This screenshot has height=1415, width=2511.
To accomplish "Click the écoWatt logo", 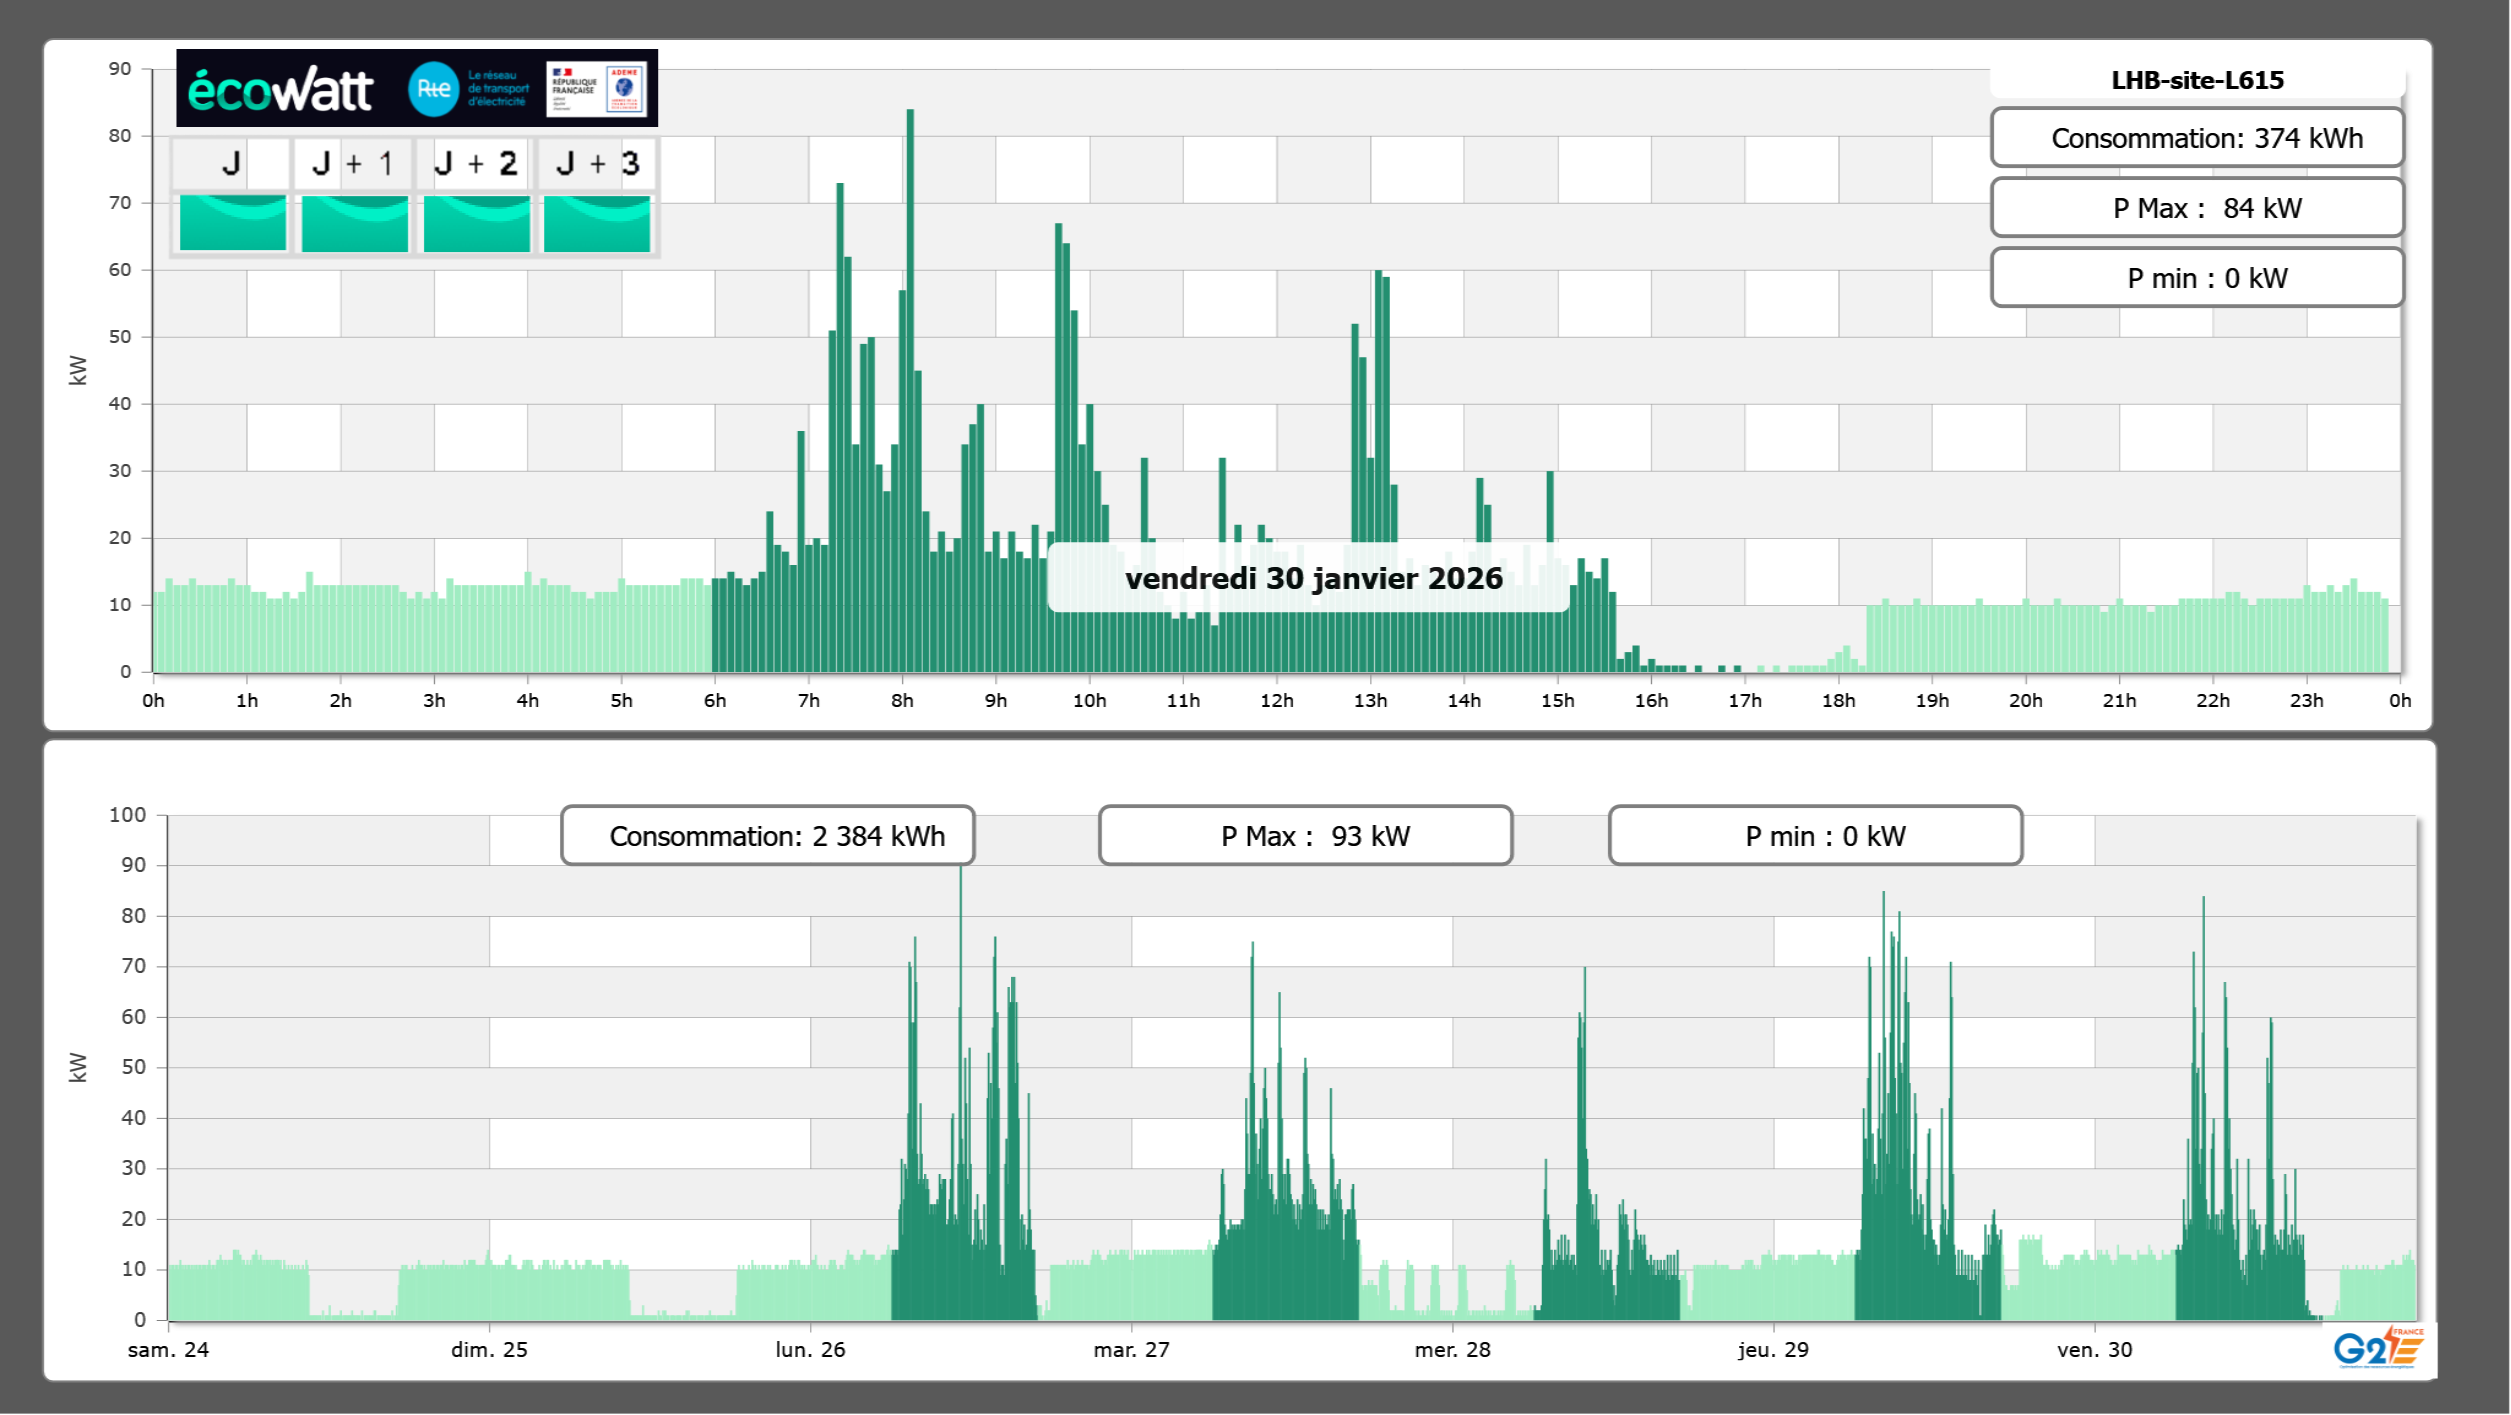I will (x=280, y=90).
